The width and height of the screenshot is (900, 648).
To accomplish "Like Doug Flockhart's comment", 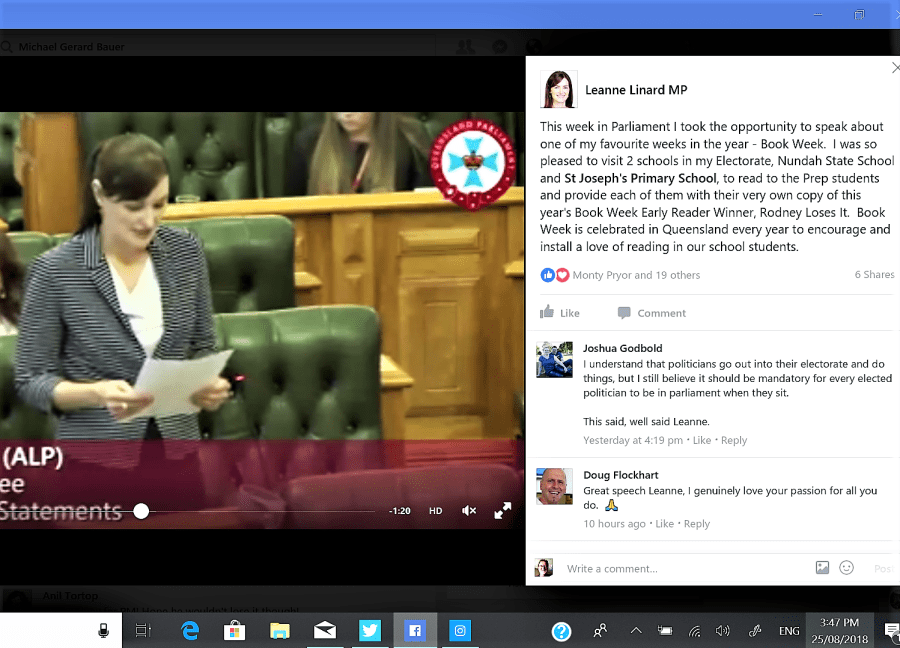I will tap(664, 524).
